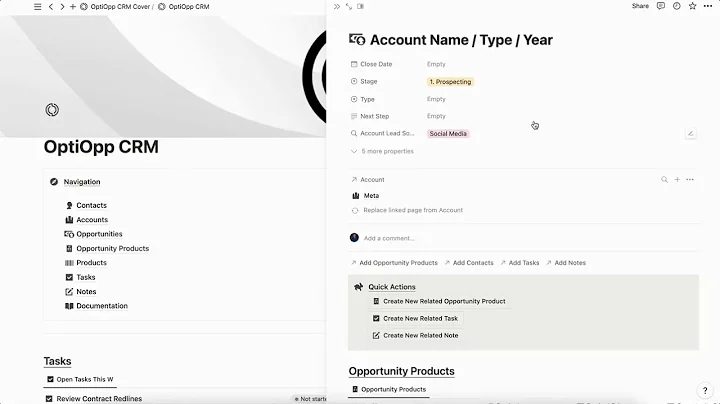720x404 pixels.
Task: Open Opportunities in the Navigation list
Action: pyautogui.click(x=93, y=234)
